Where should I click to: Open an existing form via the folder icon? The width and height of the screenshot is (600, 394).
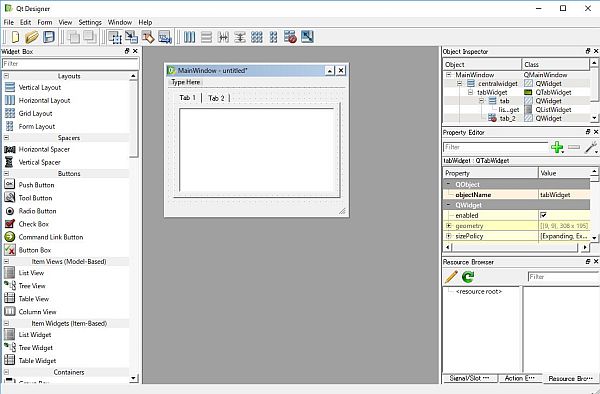(32, 37)
